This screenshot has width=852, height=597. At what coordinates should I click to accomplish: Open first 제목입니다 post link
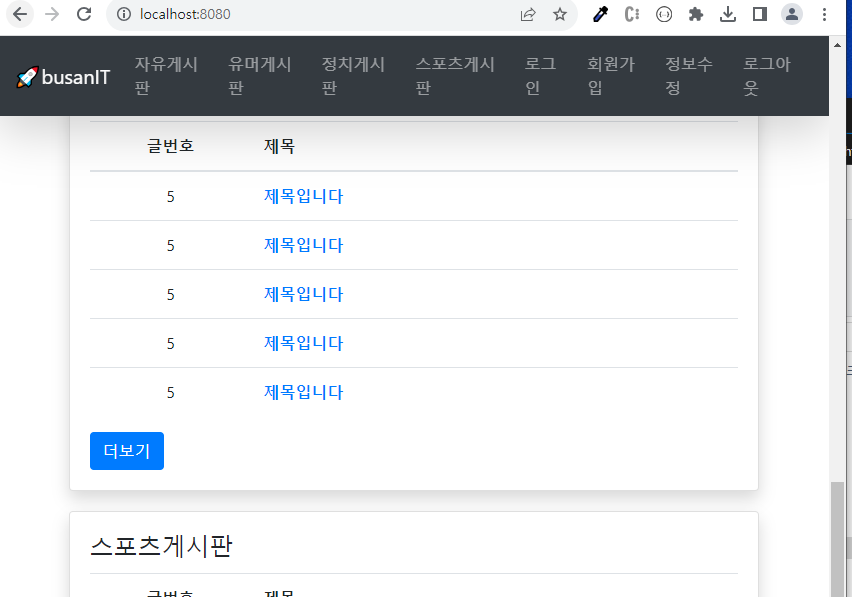pyautogui.click(x=303, y=196)
